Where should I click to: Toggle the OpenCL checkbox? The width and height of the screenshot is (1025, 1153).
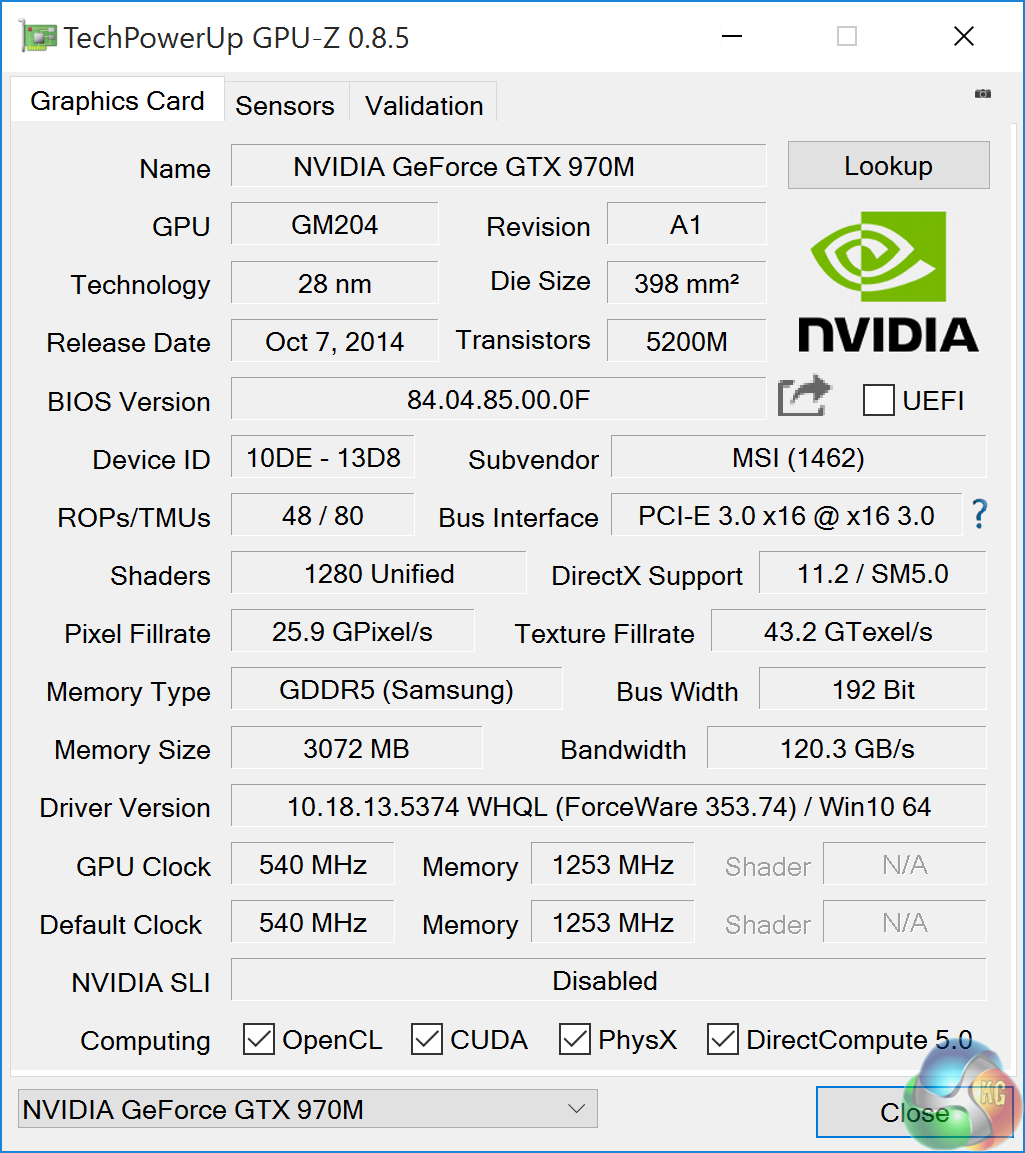259,1040
